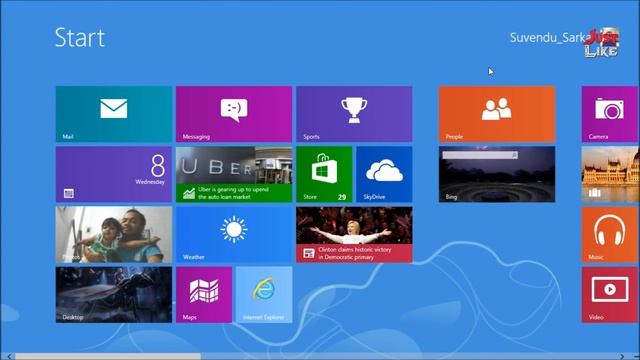Image resolution: width=640 pixels, height=360 pixels.
Task: Open the Messaging tile
Action: click(234, 114)
